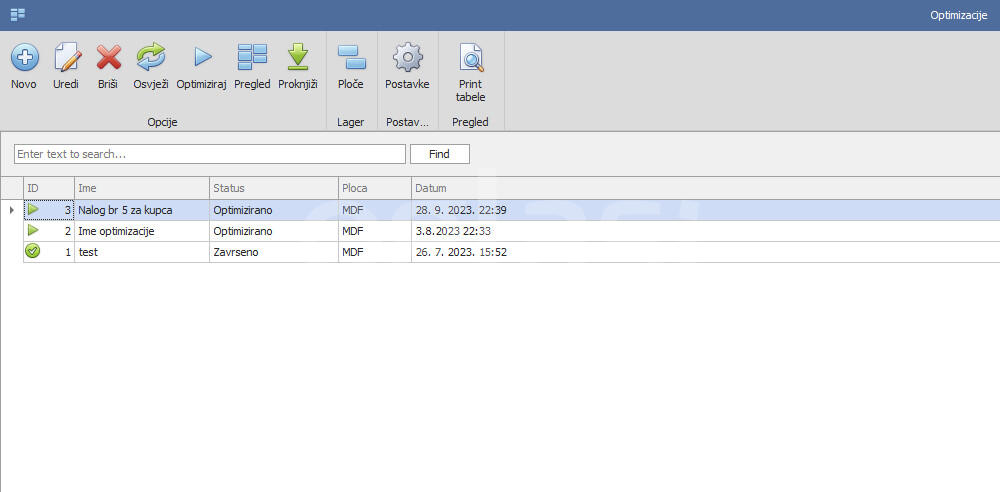Refresh list with Osvježi icon
The width and height of the screenshot is (1000, 492).
(x=151, y=58)
